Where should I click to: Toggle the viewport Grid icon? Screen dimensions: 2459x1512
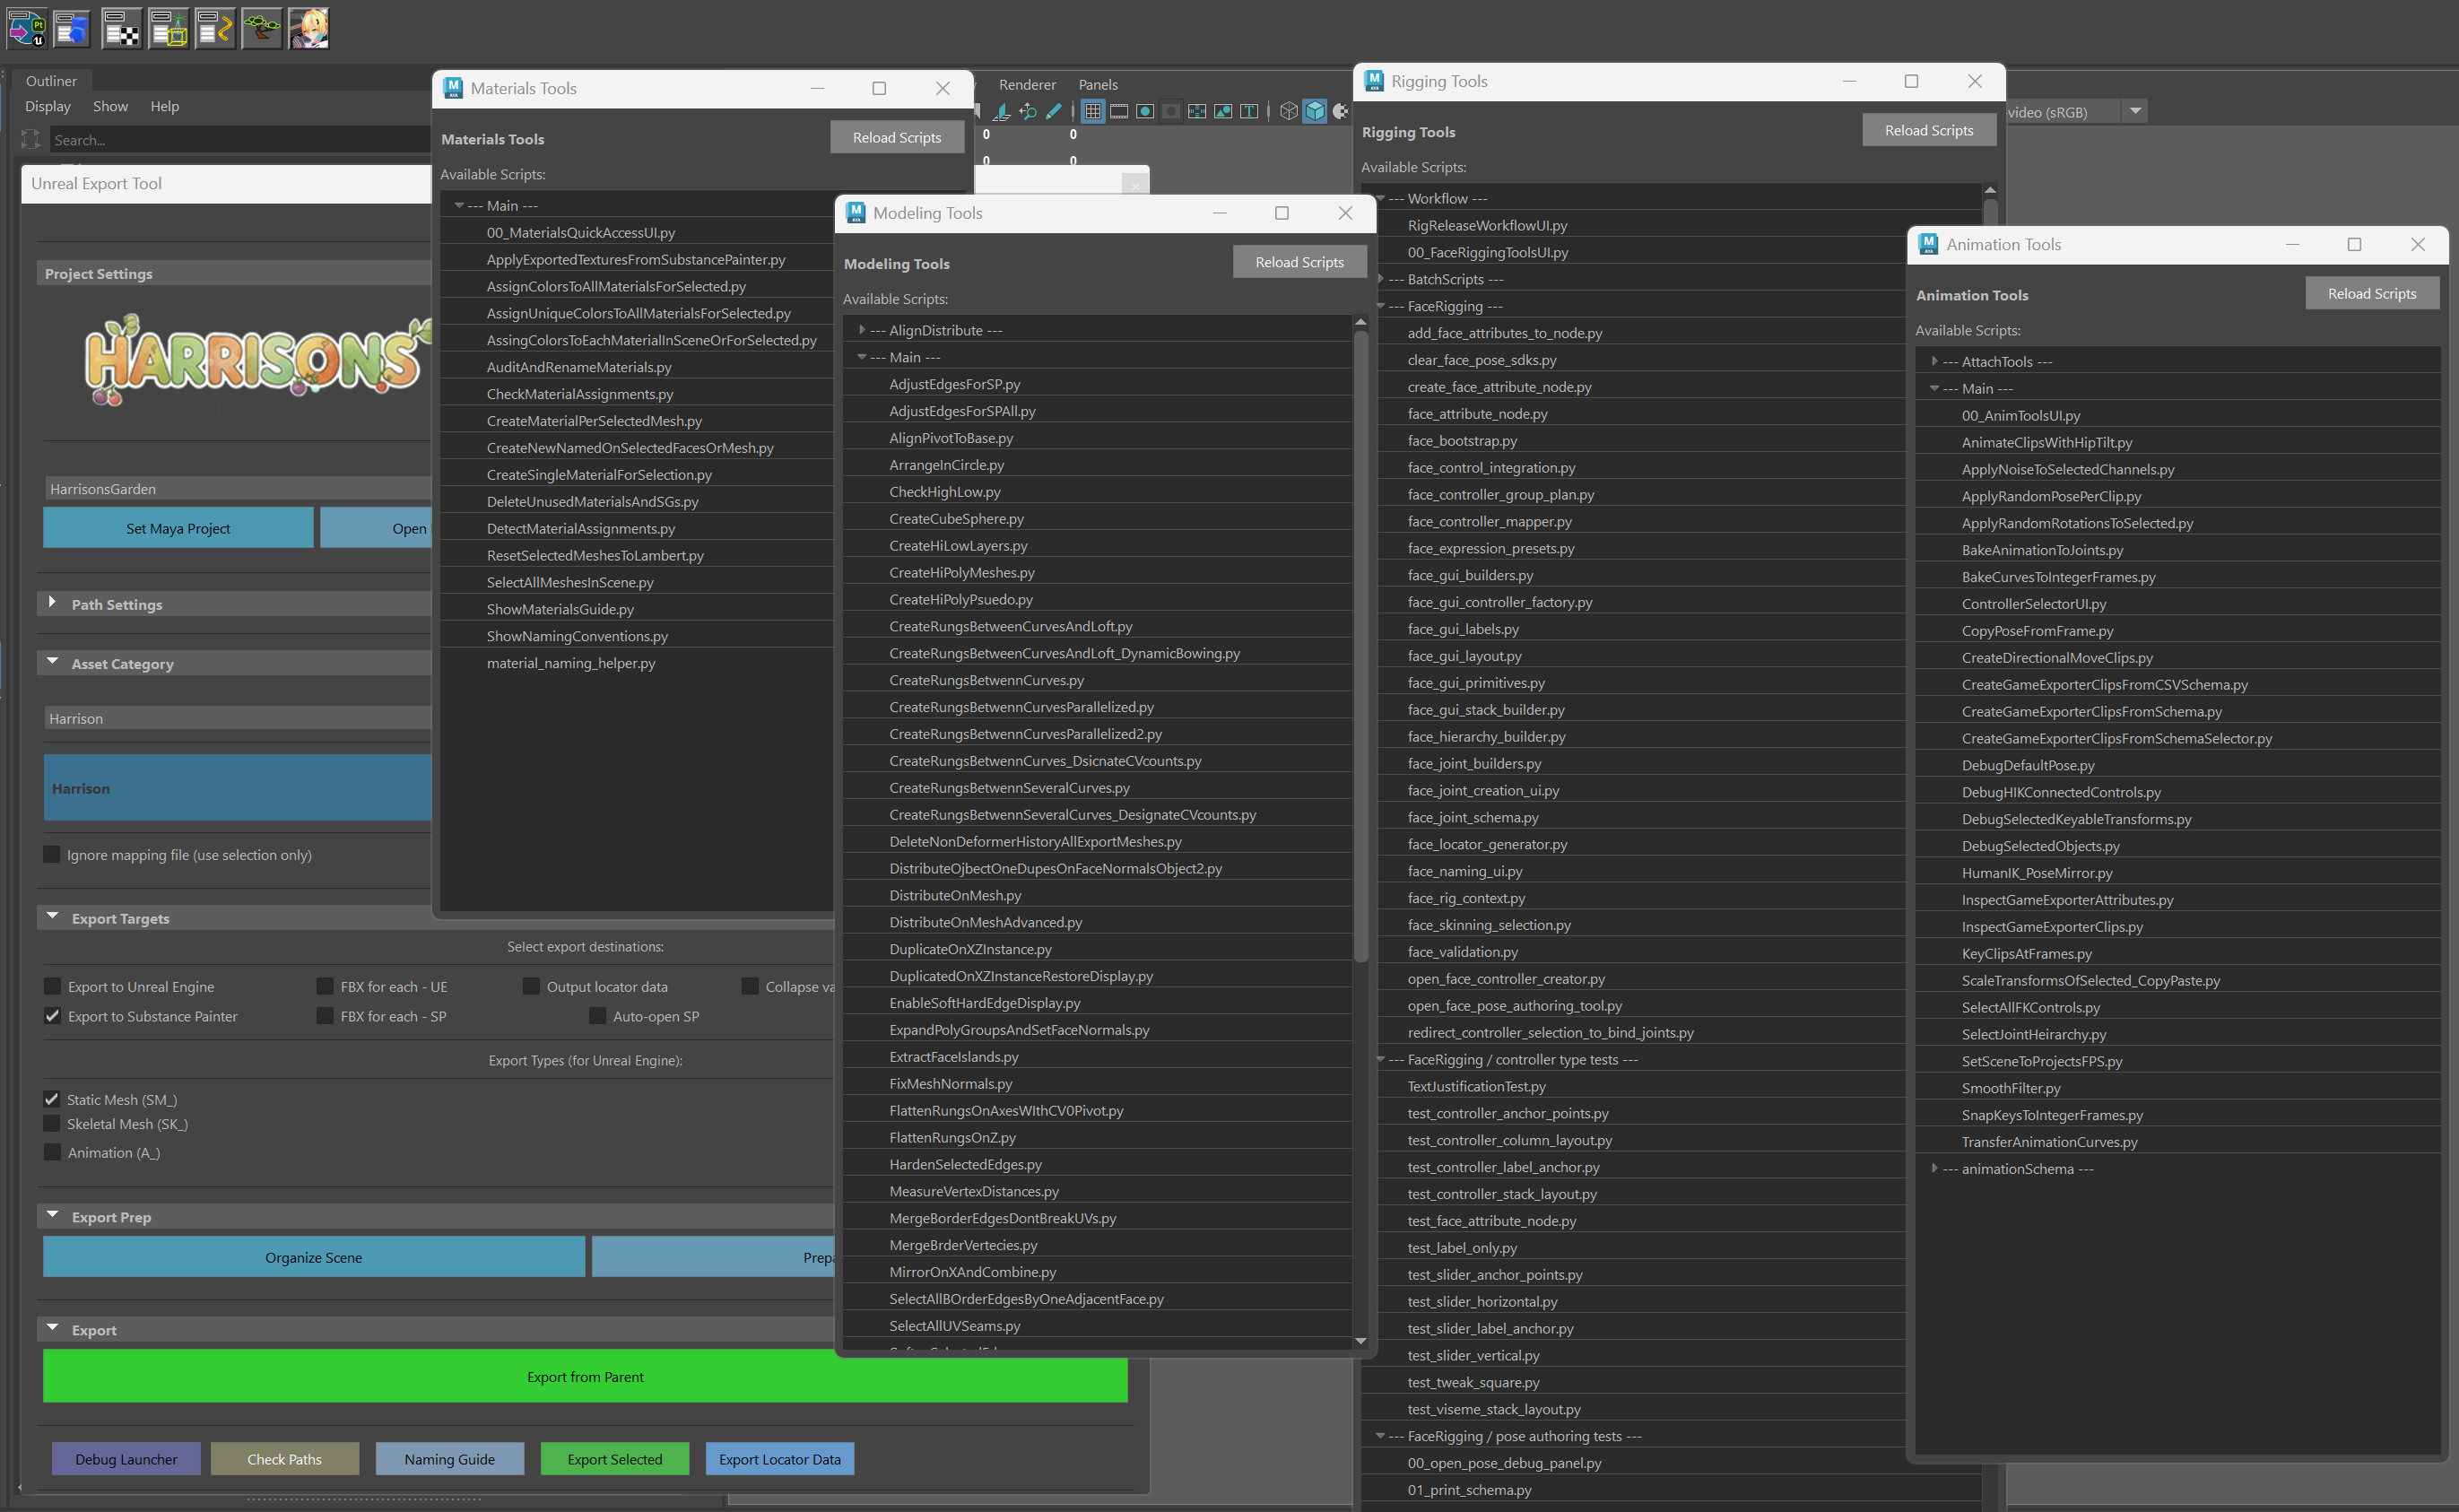coord(1093,111)
